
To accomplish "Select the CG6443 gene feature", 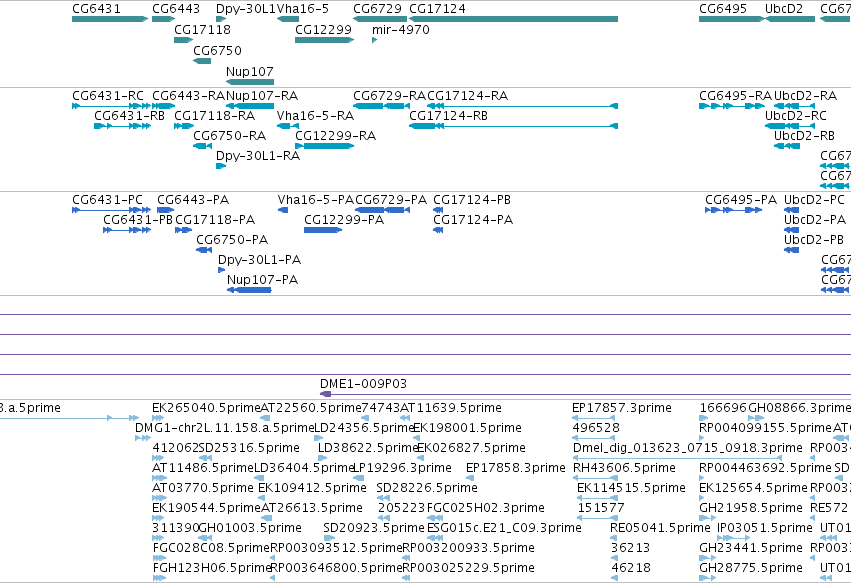I will [163, 19].
